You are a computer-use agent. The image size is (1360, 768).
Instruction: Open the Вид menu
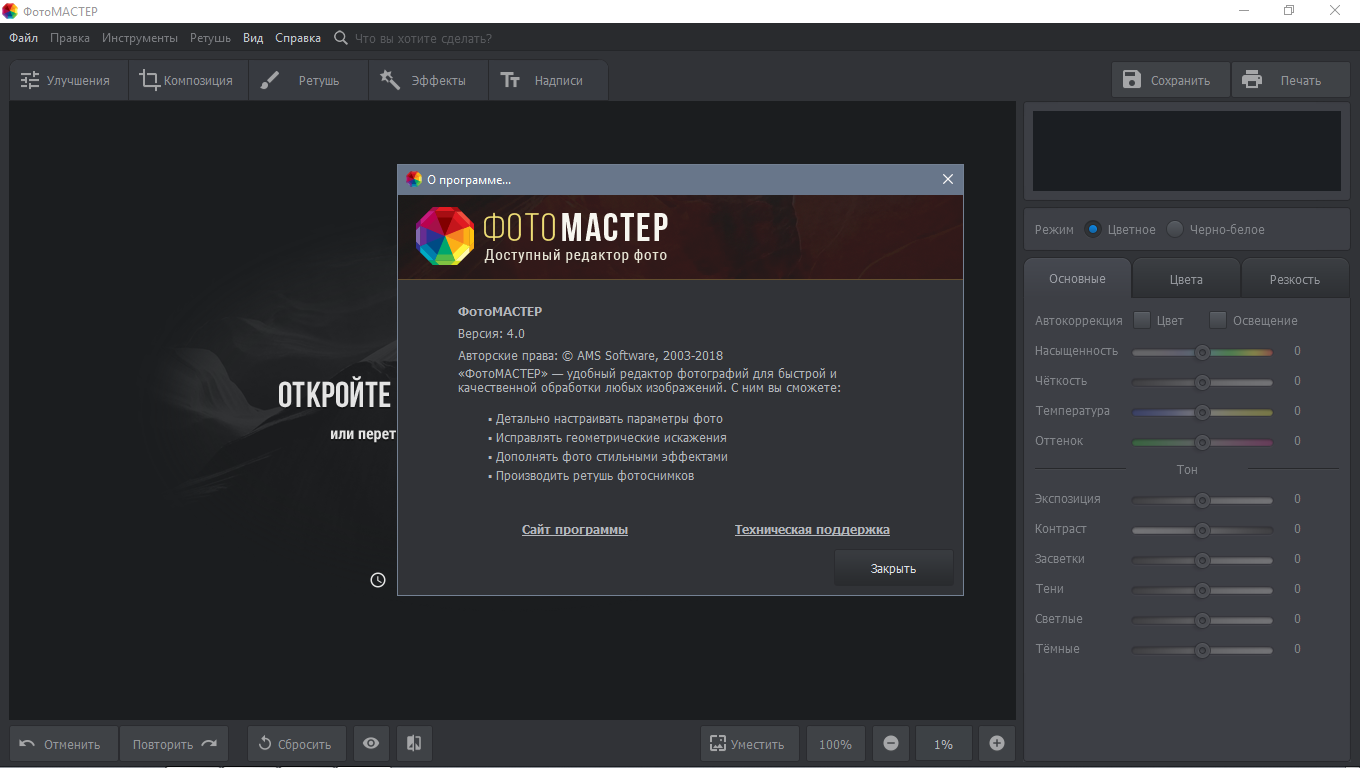point(253,38)
